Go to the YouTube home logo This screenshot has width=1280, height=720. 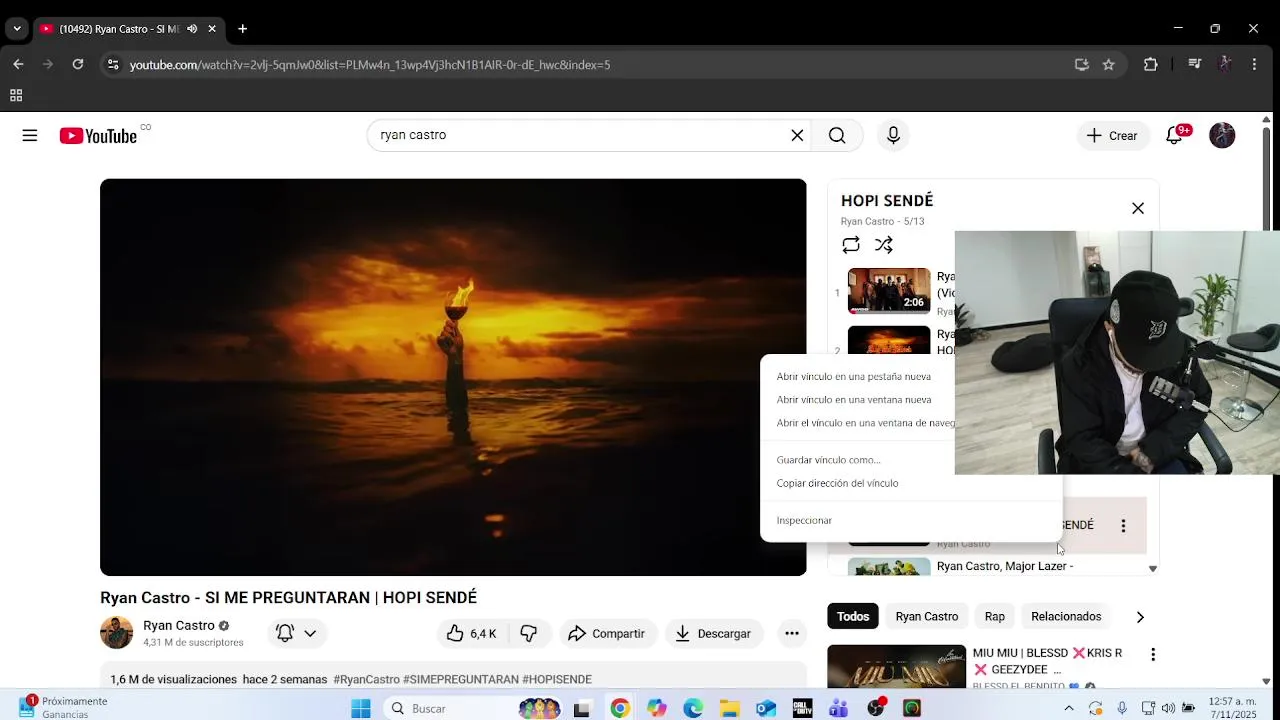pyautogui.click(x=98, y=136)
